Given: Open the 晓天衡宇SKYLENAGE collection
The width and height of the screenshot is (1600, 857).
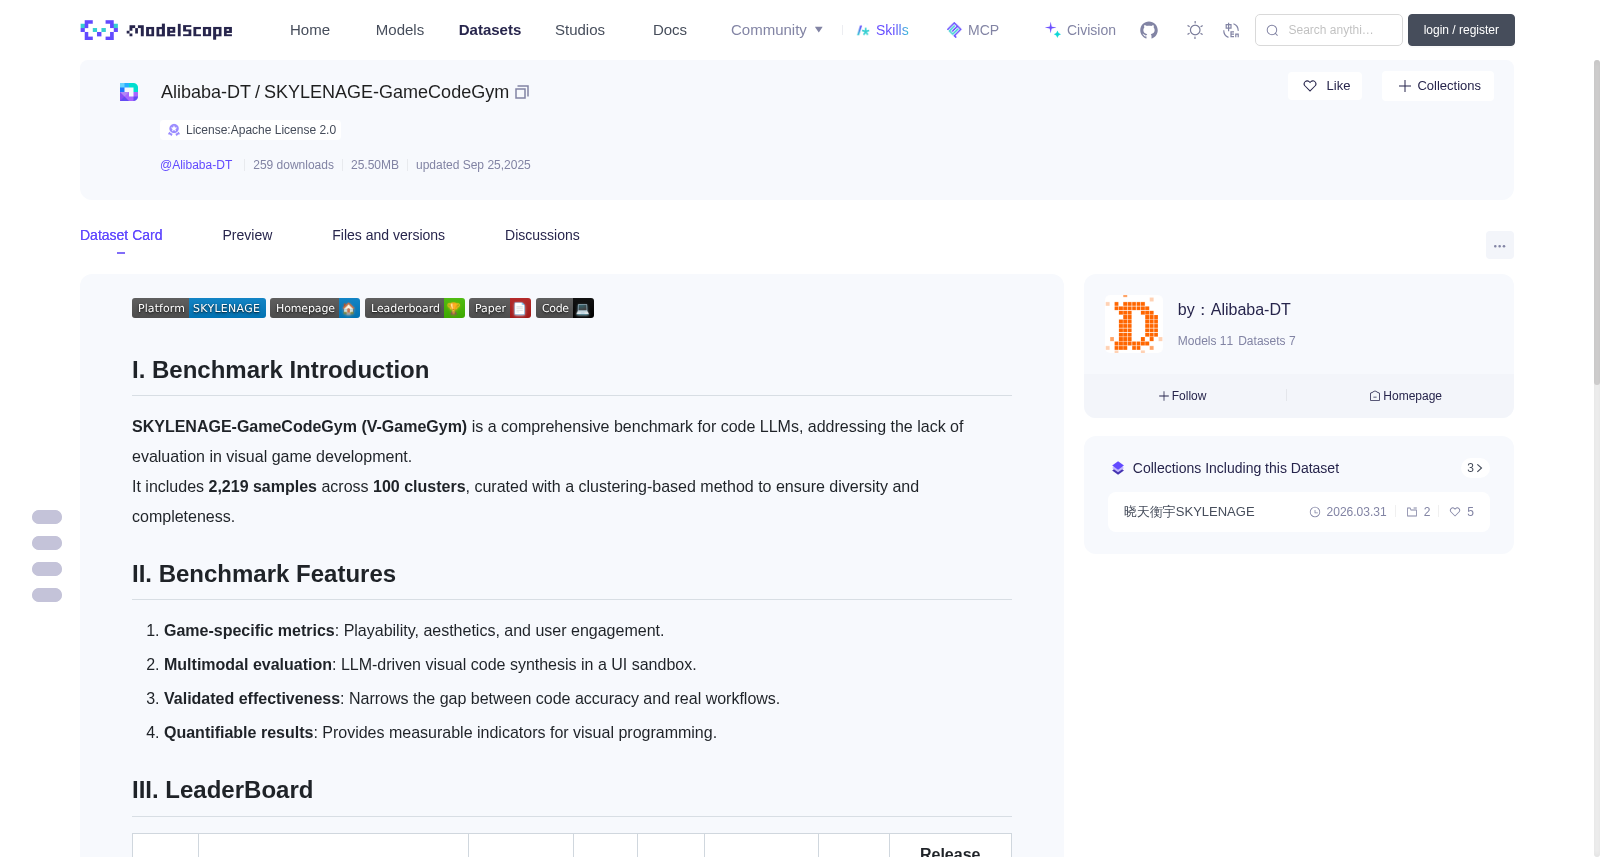Looking at the screenshot, I should tap(1189, 512).
